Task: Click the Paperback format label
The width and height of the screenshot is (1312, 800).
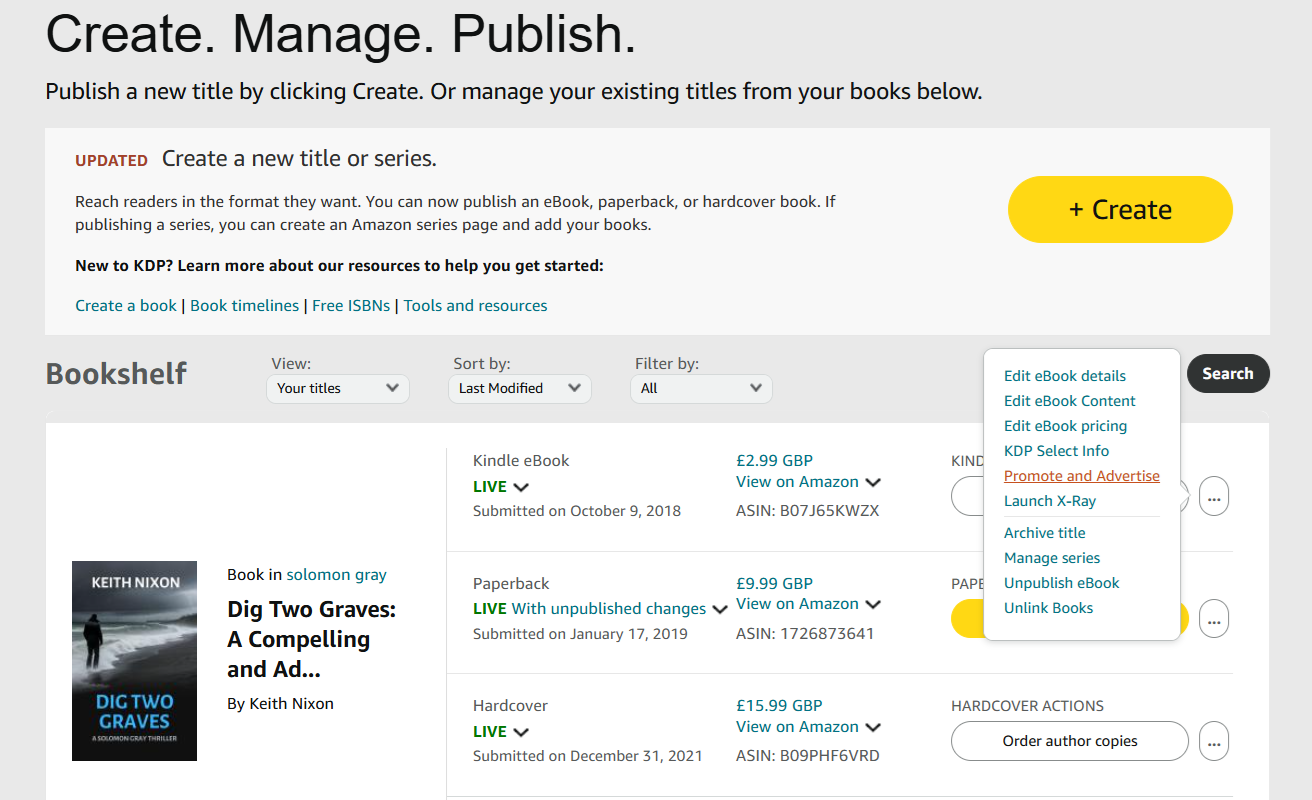Action: point(511,584)
